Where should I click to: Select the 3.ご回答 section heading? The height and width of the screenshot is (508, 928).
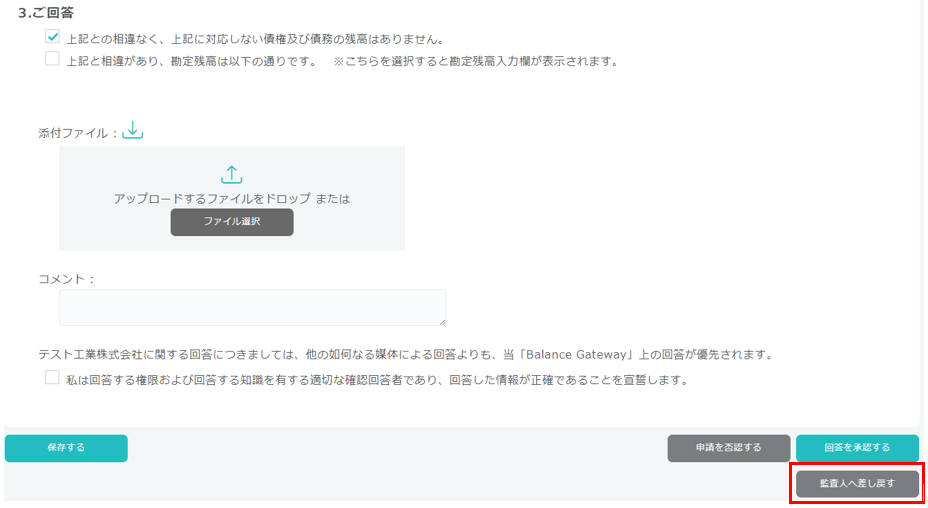[x=46, y=13]
